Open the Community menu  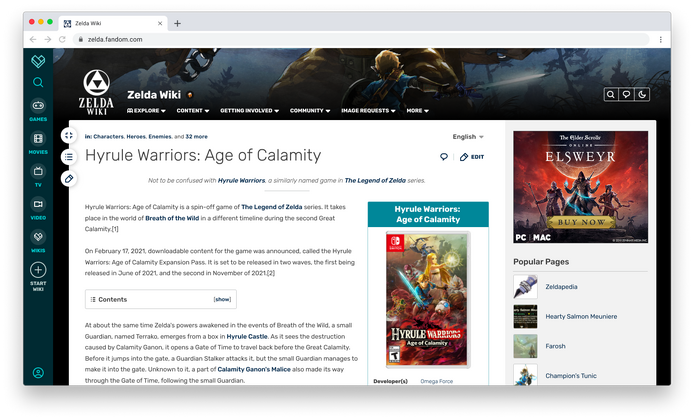click(x=310, y=110)
